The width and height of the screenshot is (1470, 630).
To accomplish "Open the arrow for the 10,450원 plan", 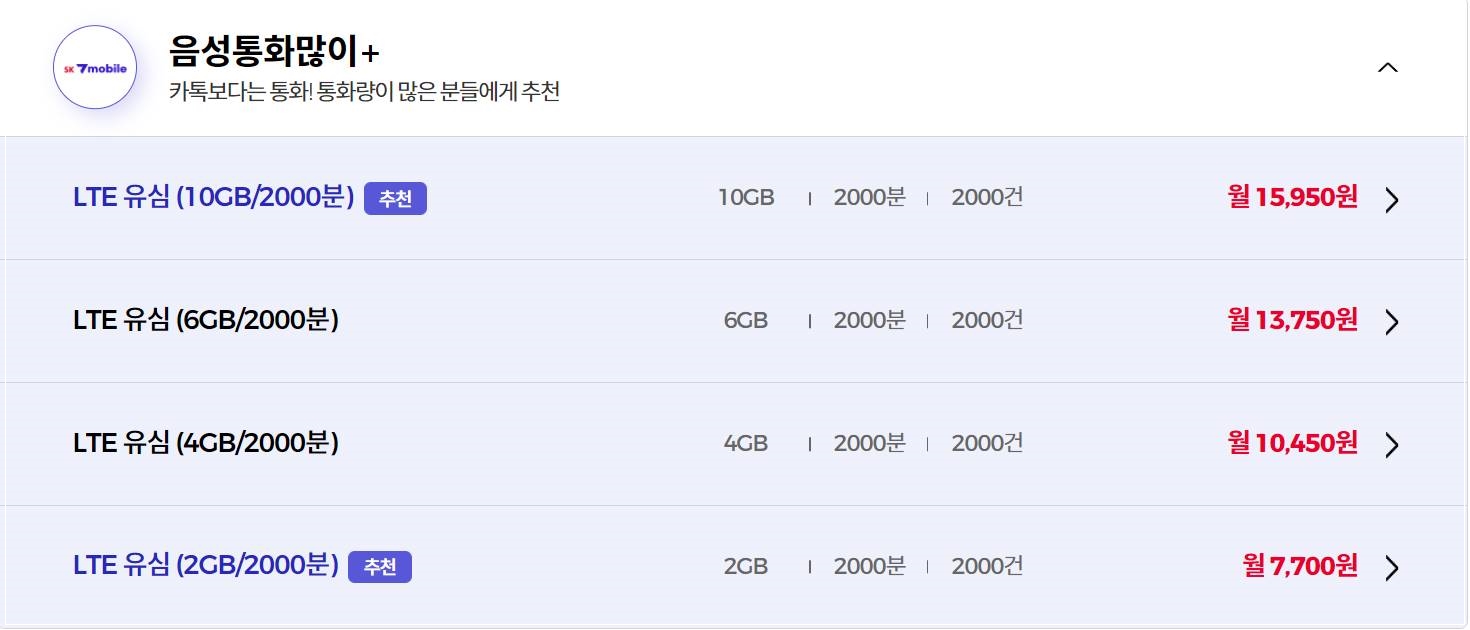I will click(1391, 445).
